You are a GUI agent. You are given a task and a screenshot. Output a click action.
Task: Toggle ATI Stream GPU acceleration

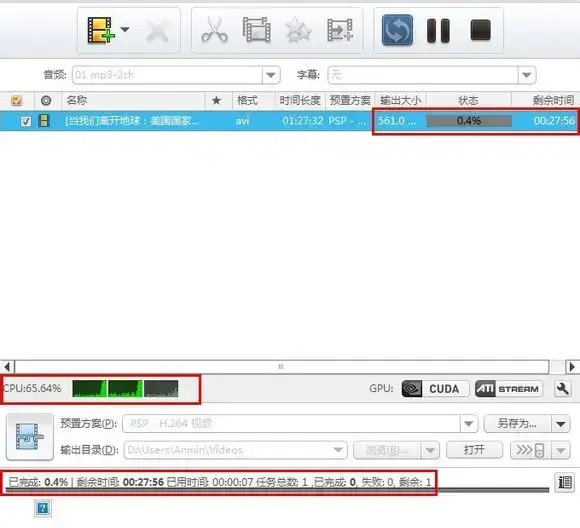pyautogui.click(x=509, y=389)
